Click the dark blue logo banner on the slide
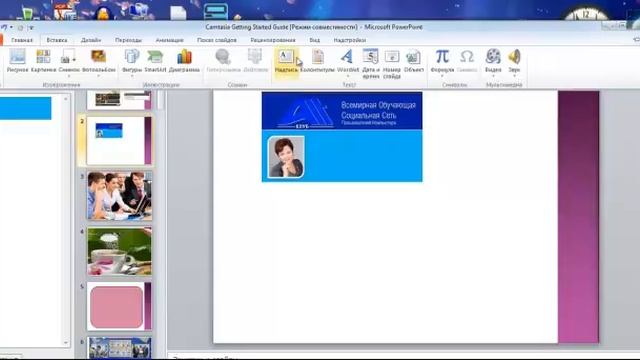The image size is (640, 360). (x=342, y=111)
